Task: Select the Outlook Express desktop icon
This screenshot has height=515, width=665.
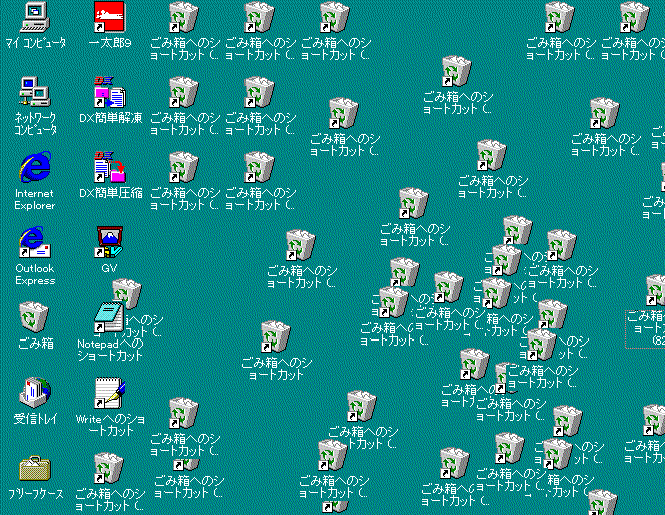Action: coord(35,242)
